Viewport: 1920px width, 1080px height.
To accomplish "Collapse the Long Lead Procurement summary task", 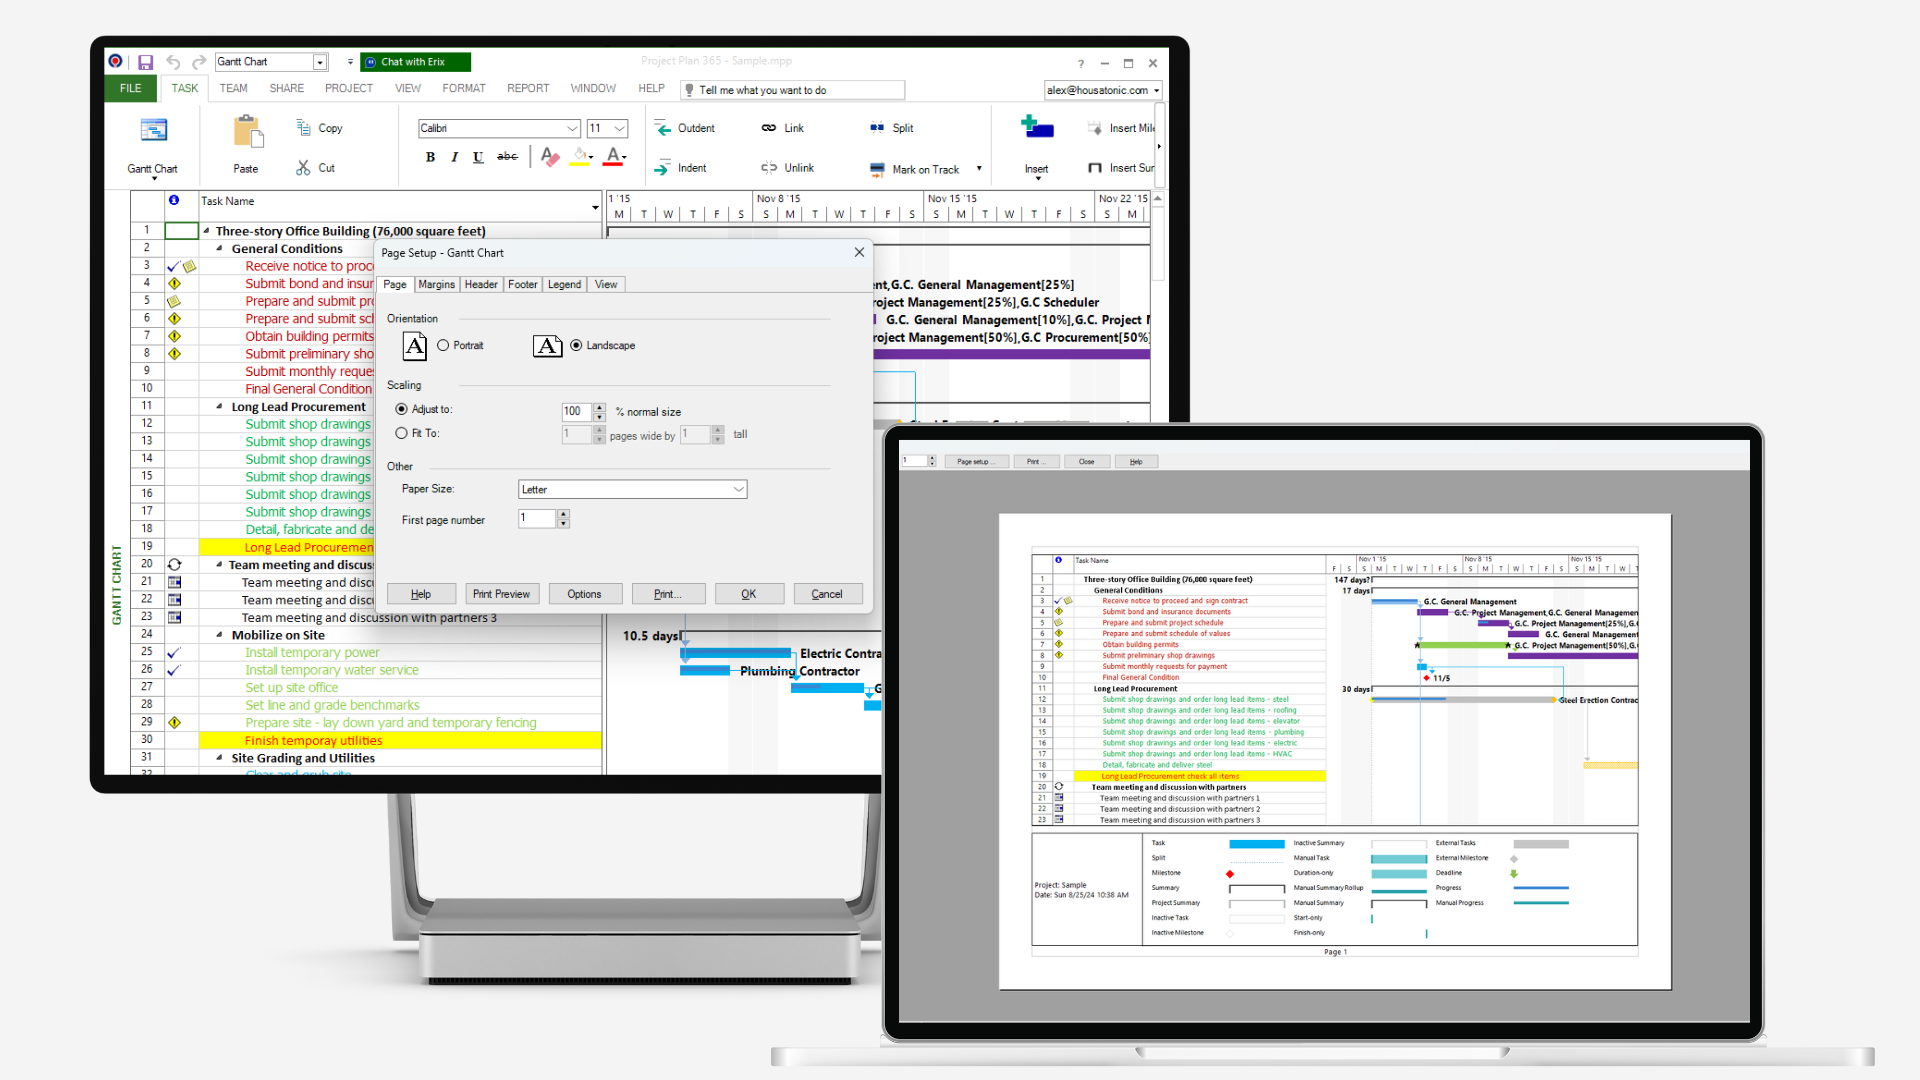I will point(219,406).
